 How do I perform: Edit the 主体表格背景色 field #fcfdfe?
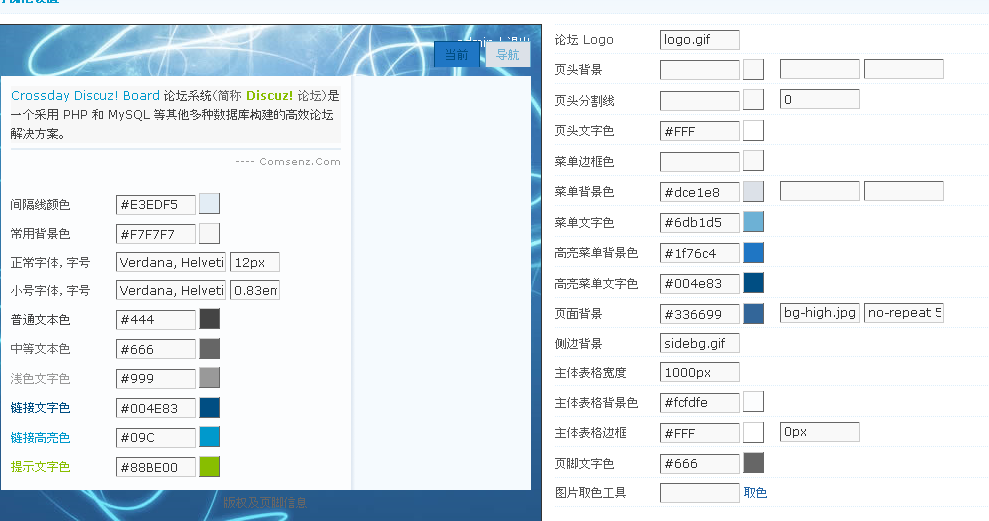pyautogui.click(x=699, y=402)
